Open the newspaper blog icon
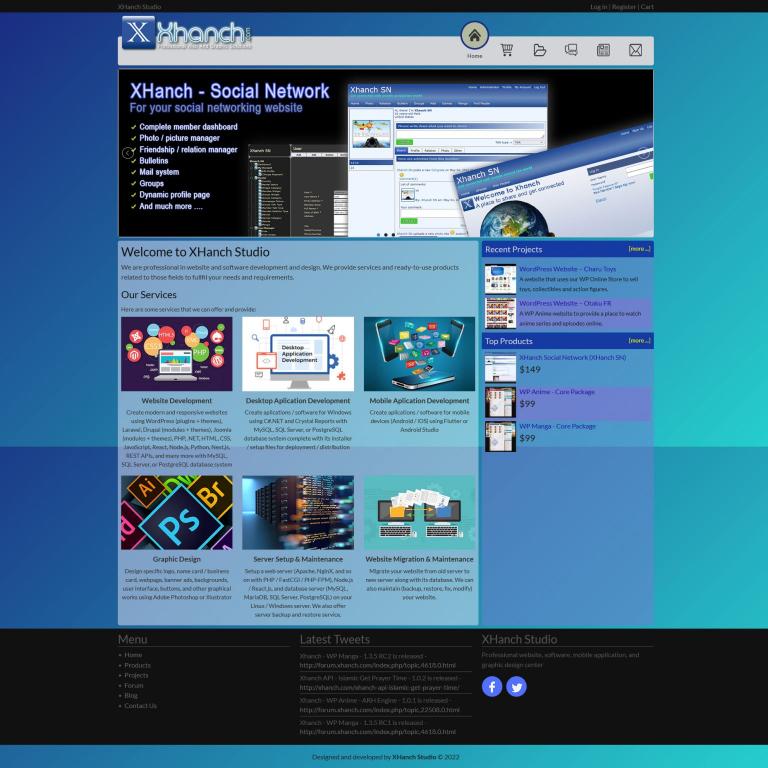 coord(603,50)
